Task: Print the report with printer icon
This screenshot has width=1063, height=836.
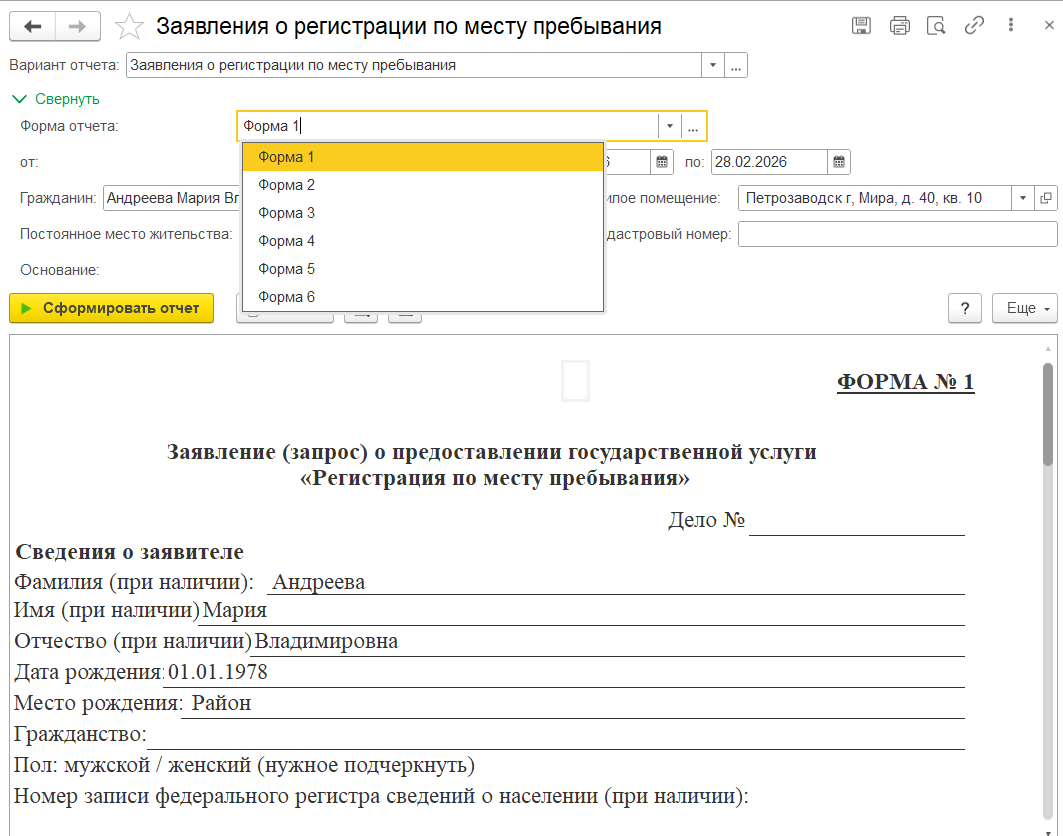Action: tap(899, 26)
